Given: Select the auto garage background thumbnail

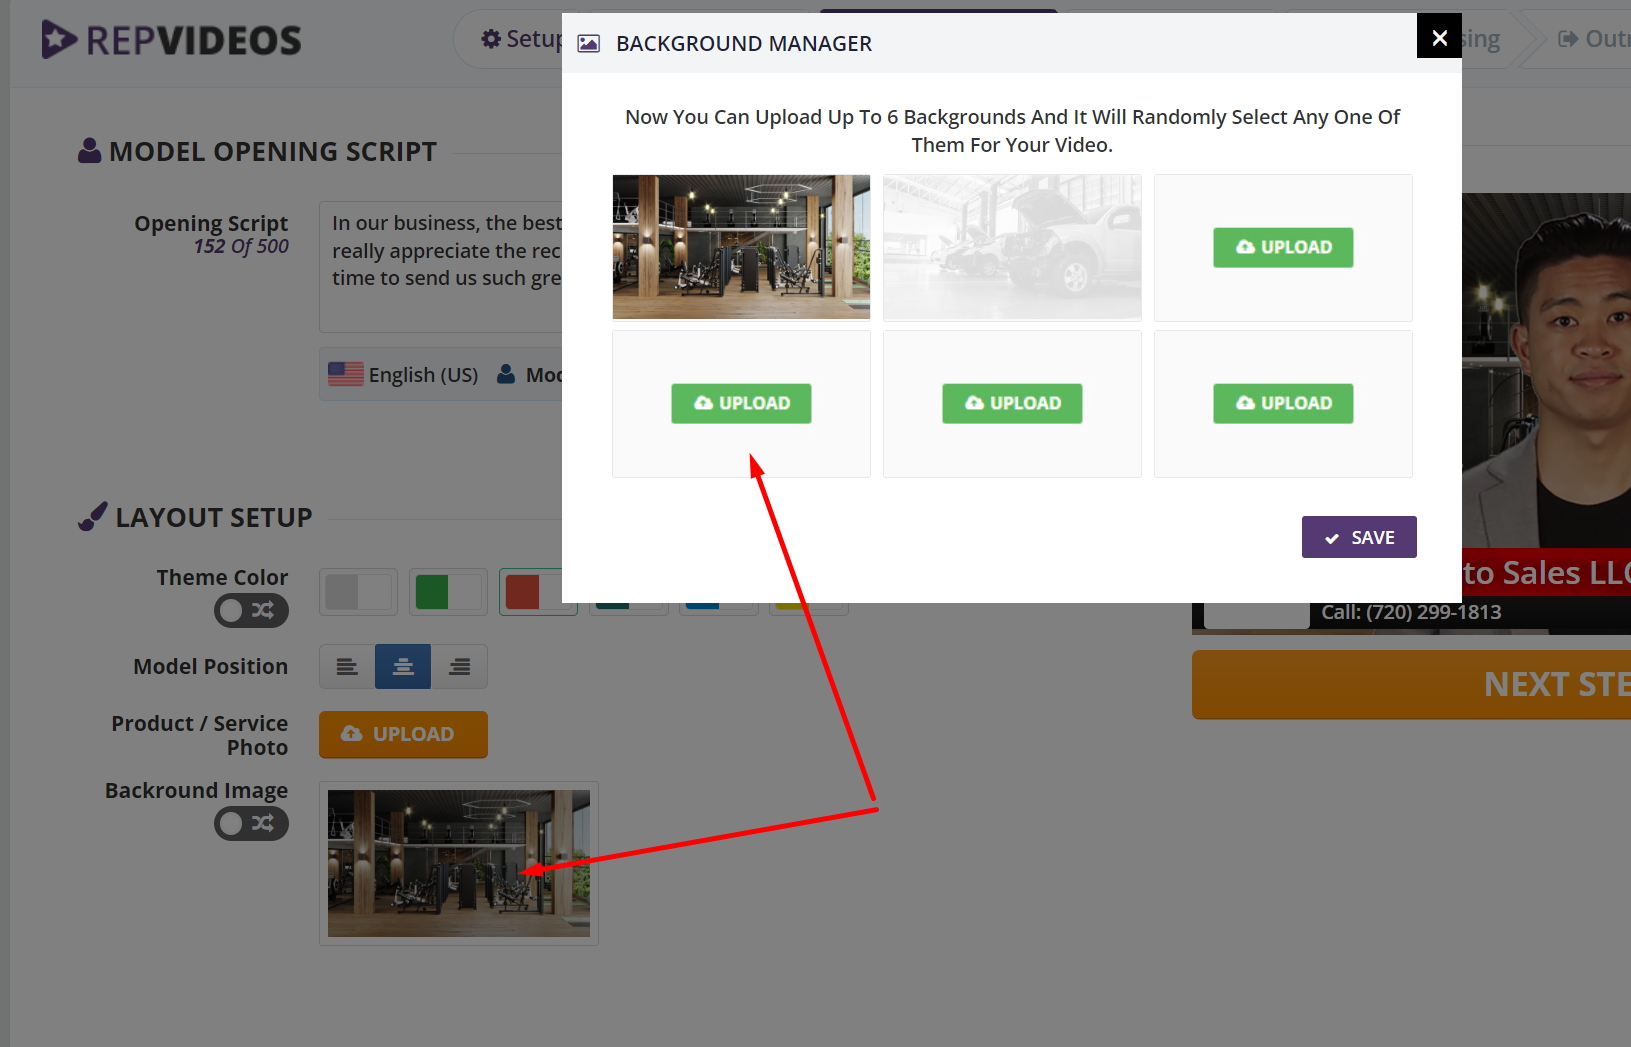Looking at the screenshot, I should point(1012,247).
